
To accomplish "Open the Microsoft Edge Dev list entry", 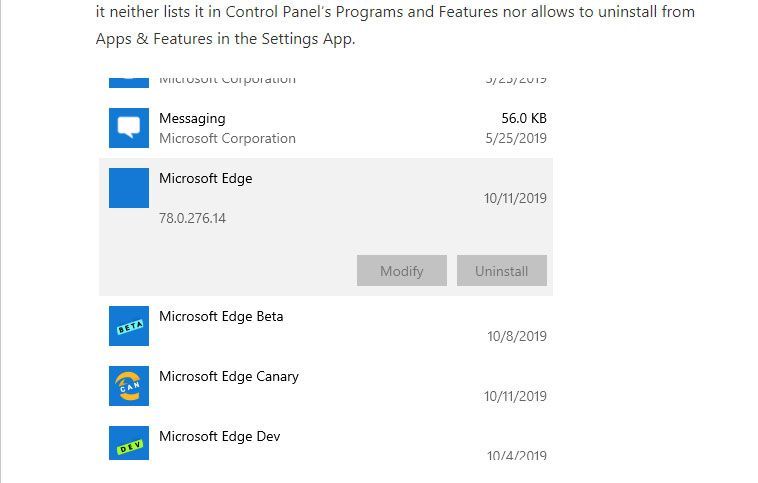I will coord(326,443).
